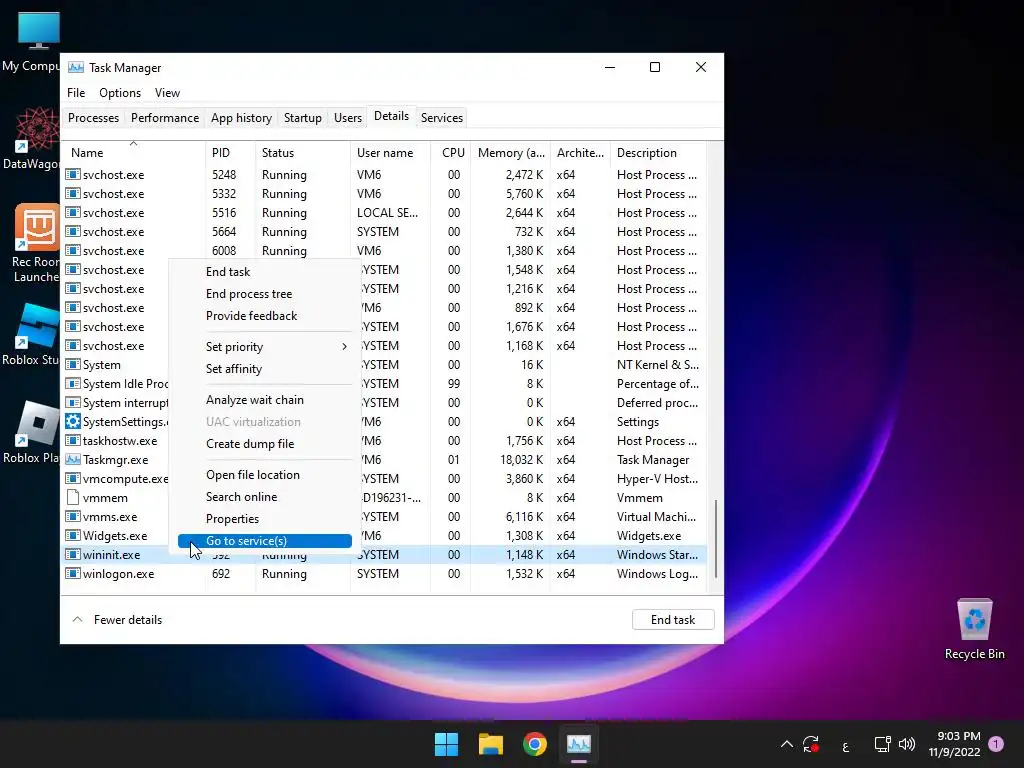The image size is (1024, 768).
Task: Show hidden tray icons chevron
Action: 787,744
